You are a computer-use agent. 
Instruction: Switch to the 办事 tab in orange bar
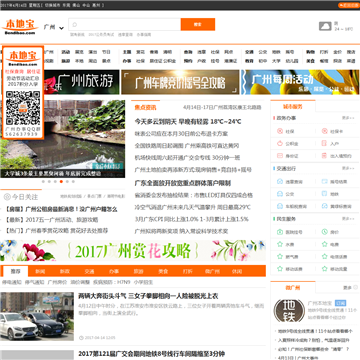coord(114,271)
